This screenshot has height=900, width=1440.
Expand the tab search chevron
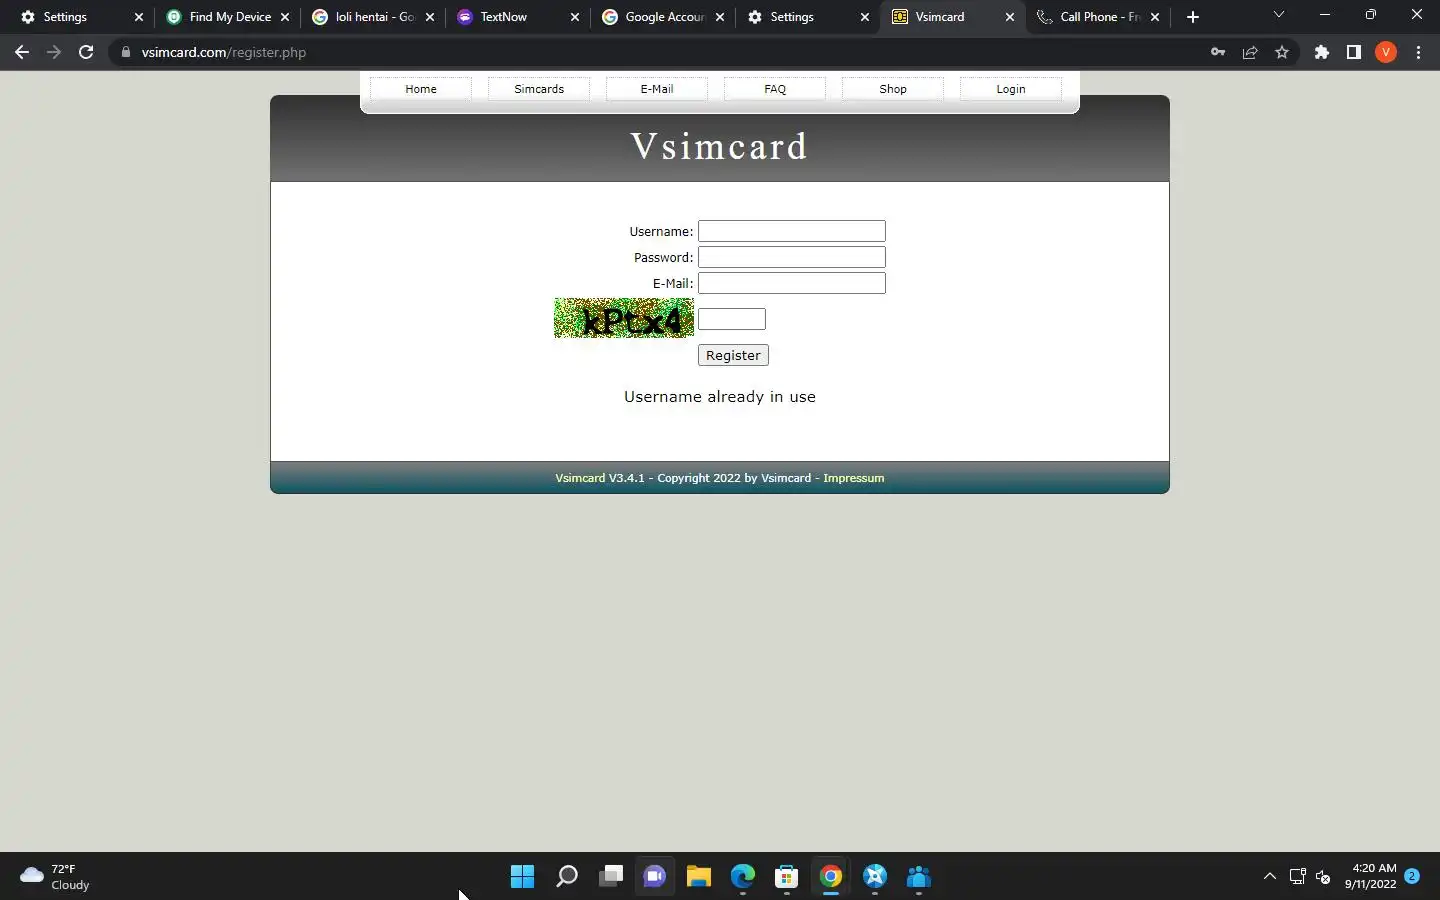tap(1278, 15)
